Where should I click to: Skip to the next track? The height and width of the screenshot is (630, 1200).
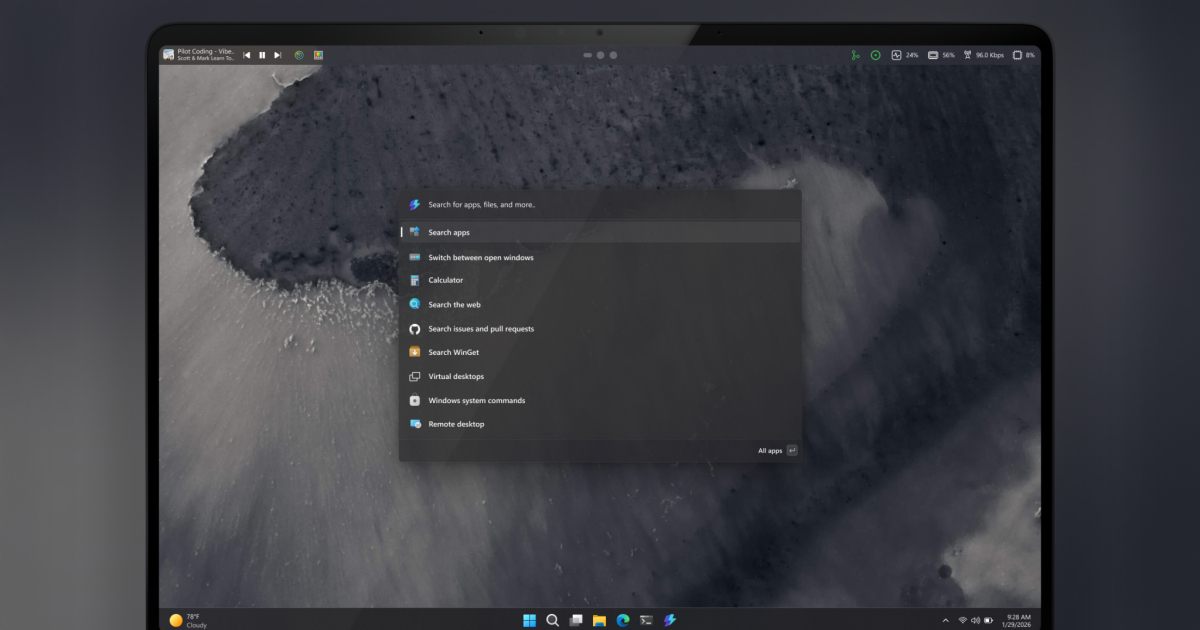(277, 55)
